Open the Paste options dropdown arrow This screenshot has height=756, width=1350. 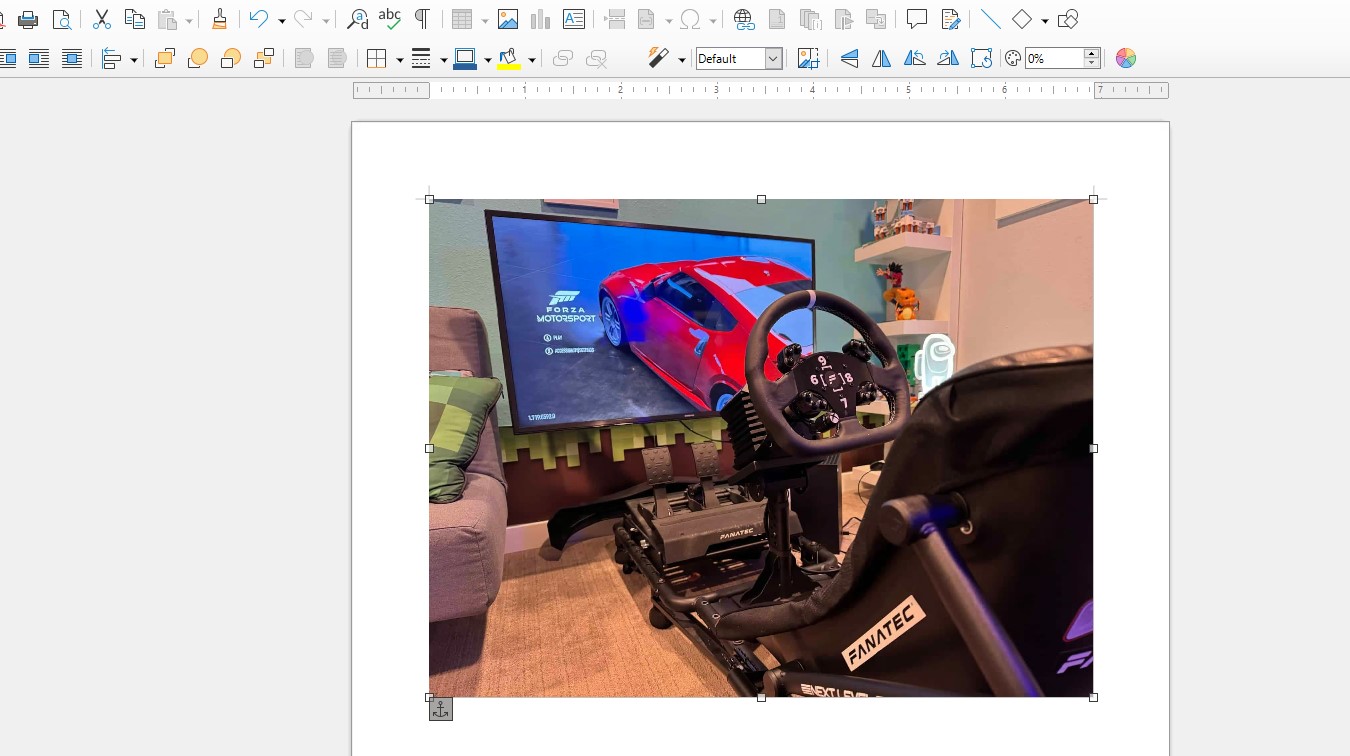coord(188,20)
